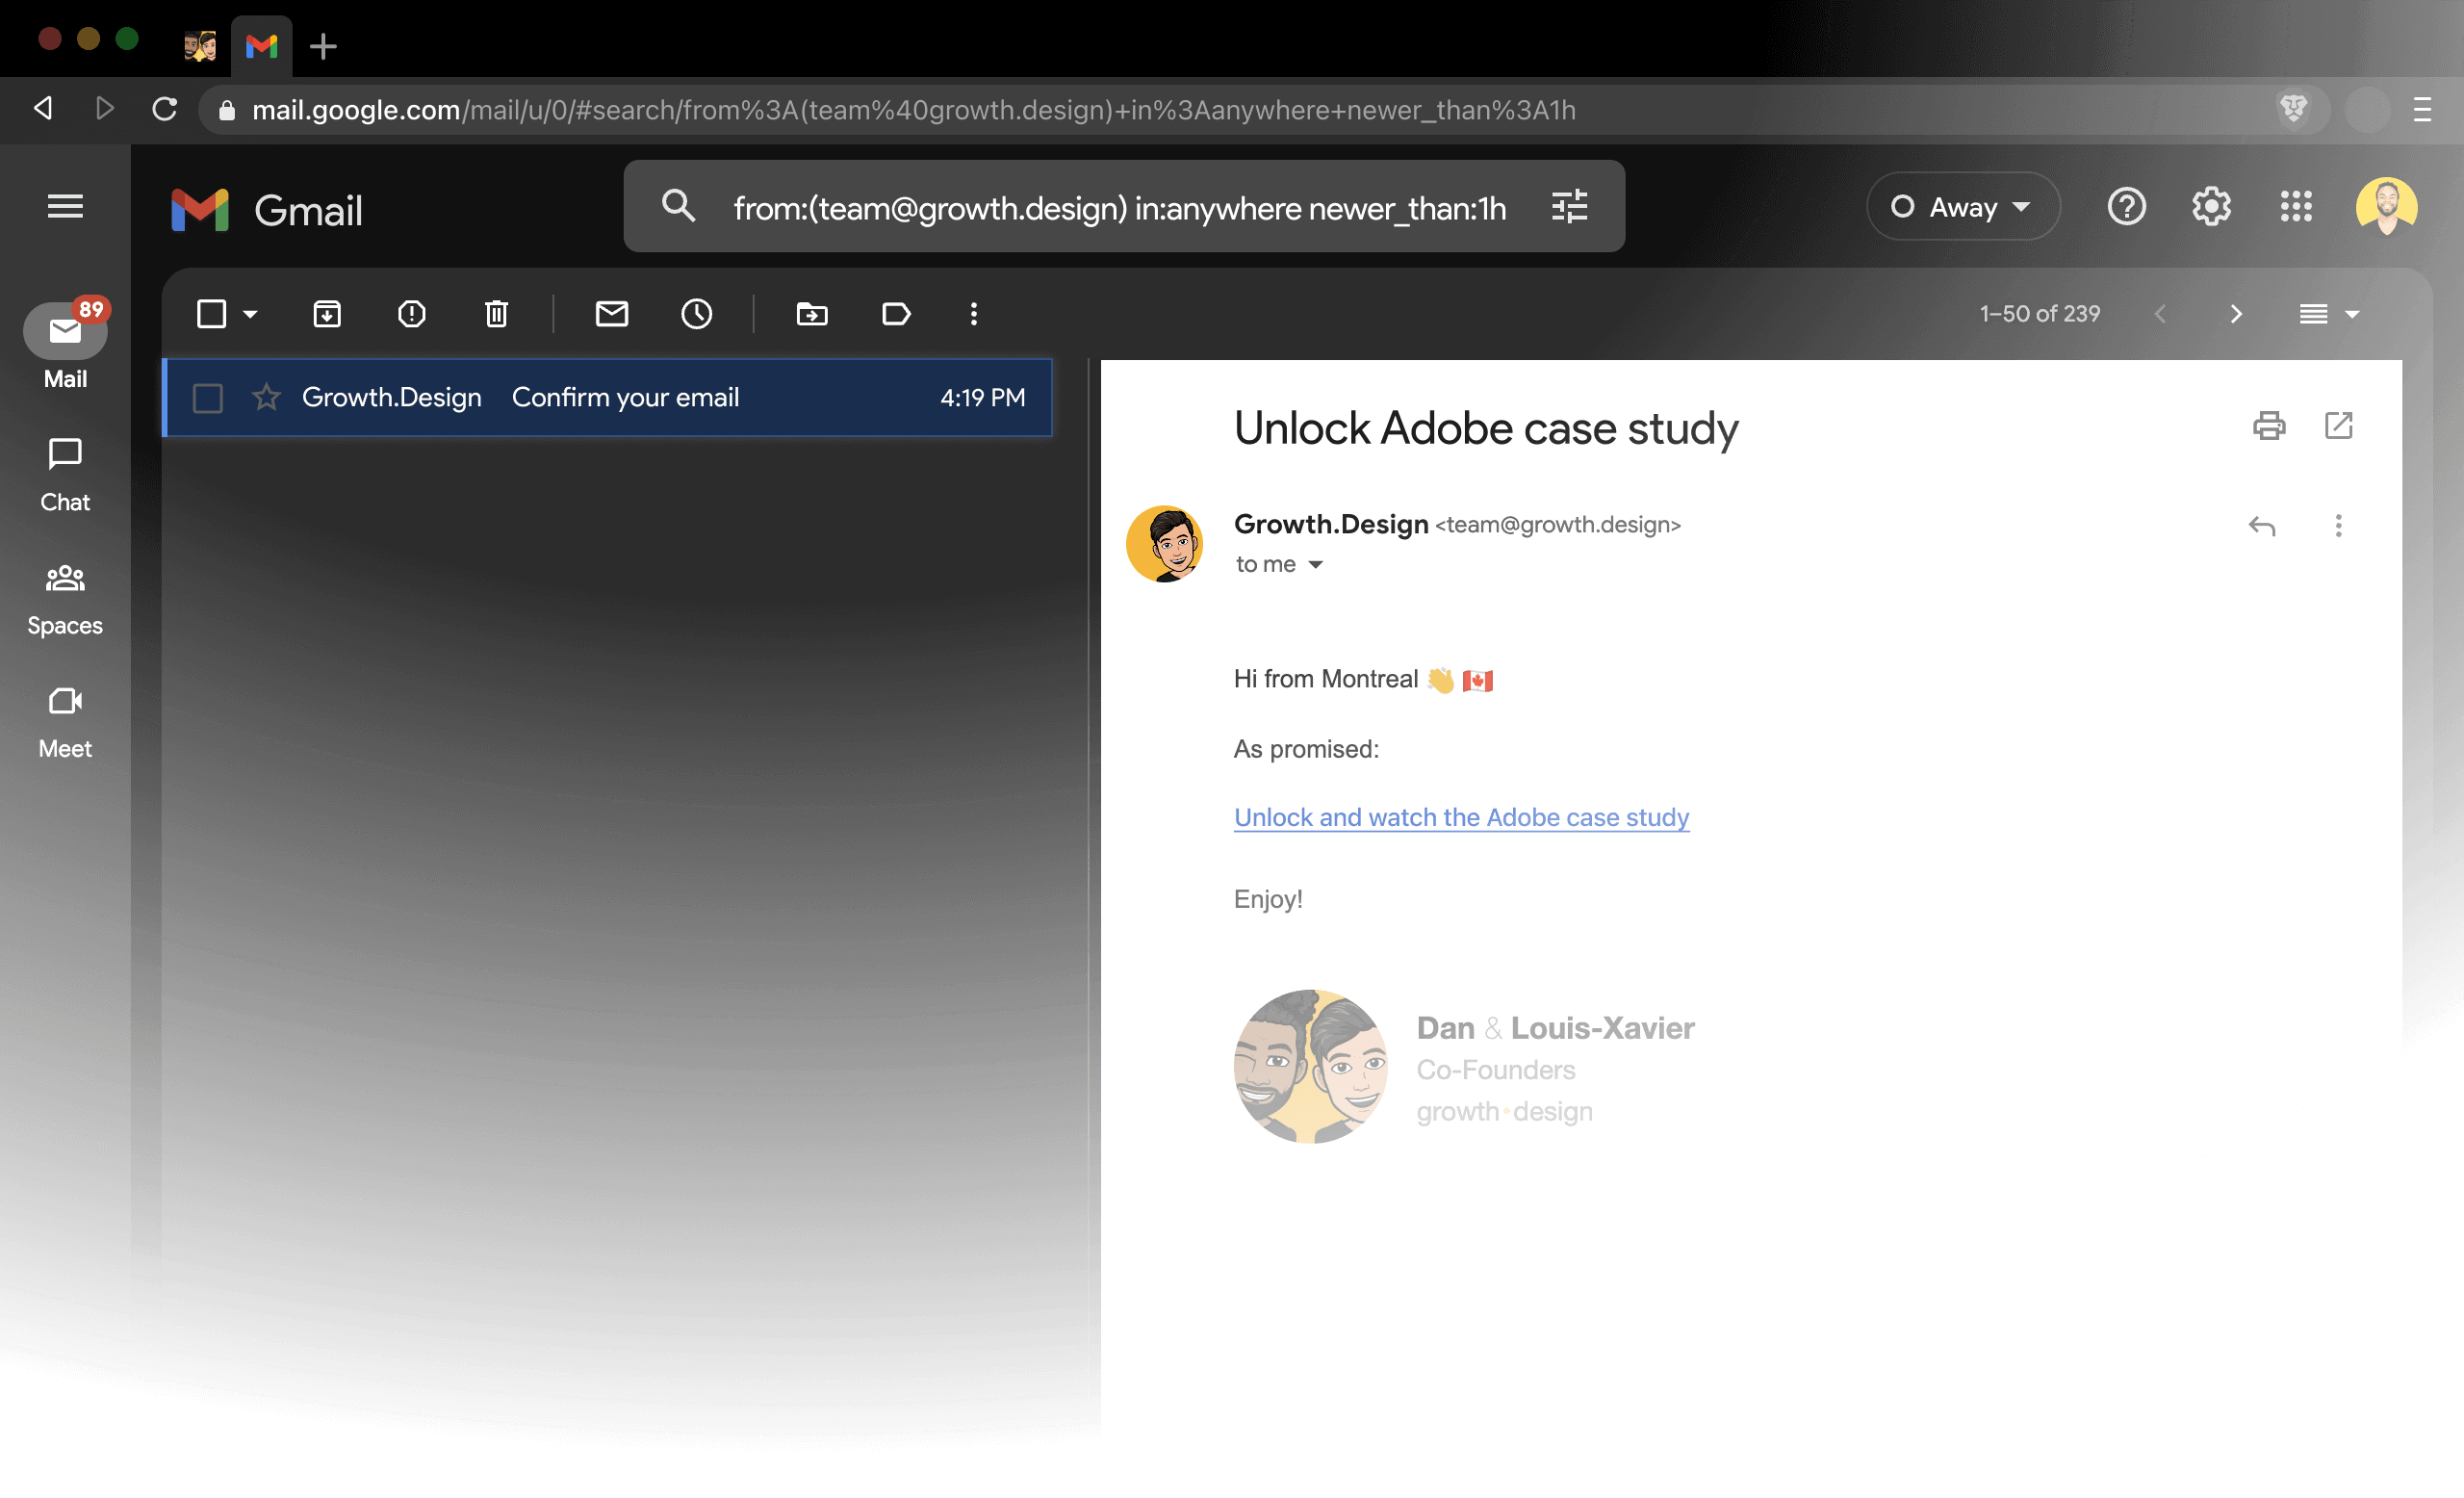Go to older results arrow
This screenshot has height=1498, width=2464.
tap(2236, 314)
